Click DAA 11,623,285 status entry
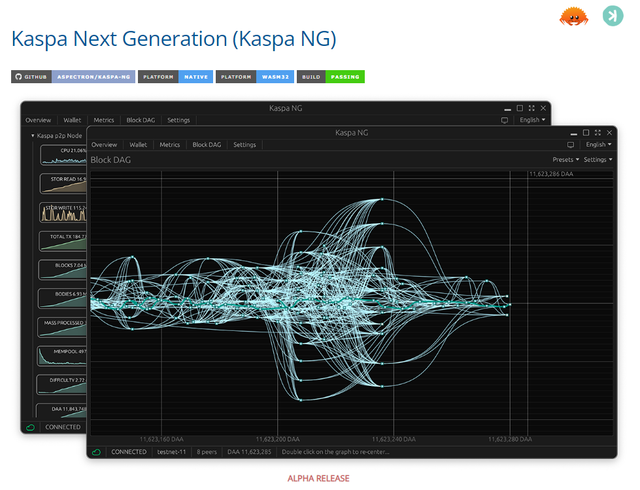The width and height of the screenshot is (640, 490). point(249,452)
